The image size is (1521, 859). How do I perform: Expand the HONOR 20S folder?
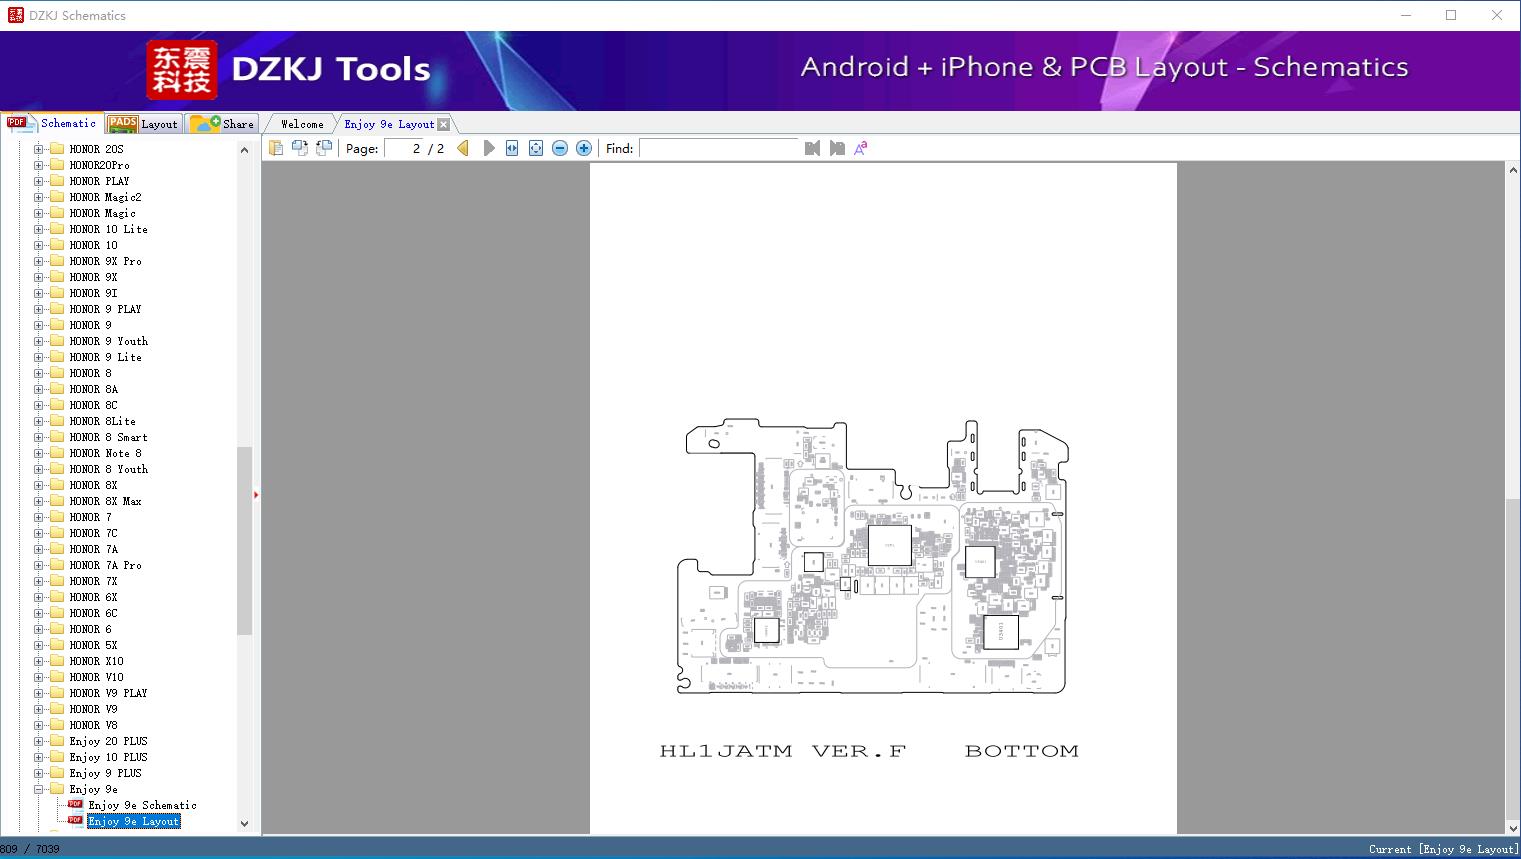click(x=39, y=149)
